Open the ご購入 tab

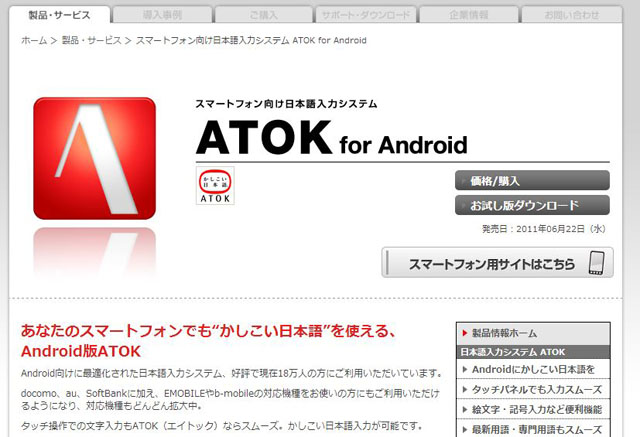tap(264, 15)
